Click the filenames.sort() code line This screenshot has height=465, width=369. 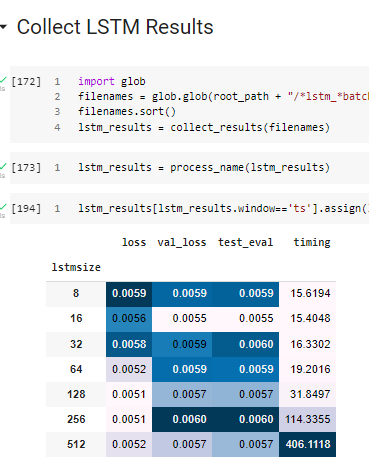(127, 111)
